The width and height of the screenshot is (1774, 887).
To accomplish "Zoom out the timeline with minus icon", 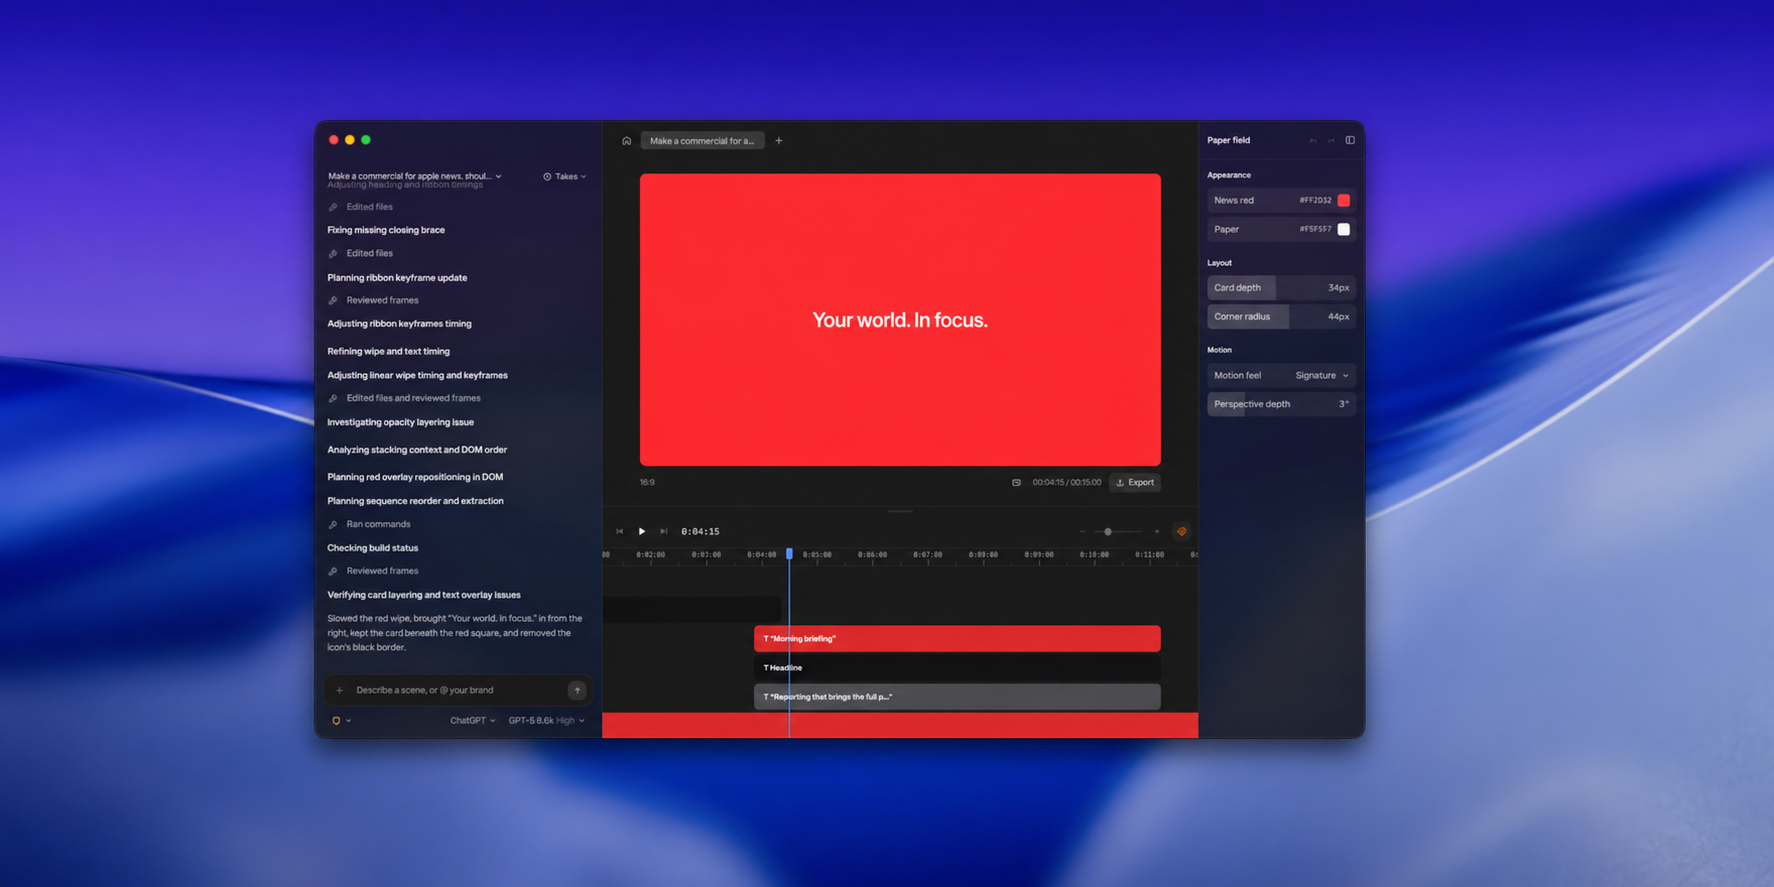I will click(x=1082, y=532).
